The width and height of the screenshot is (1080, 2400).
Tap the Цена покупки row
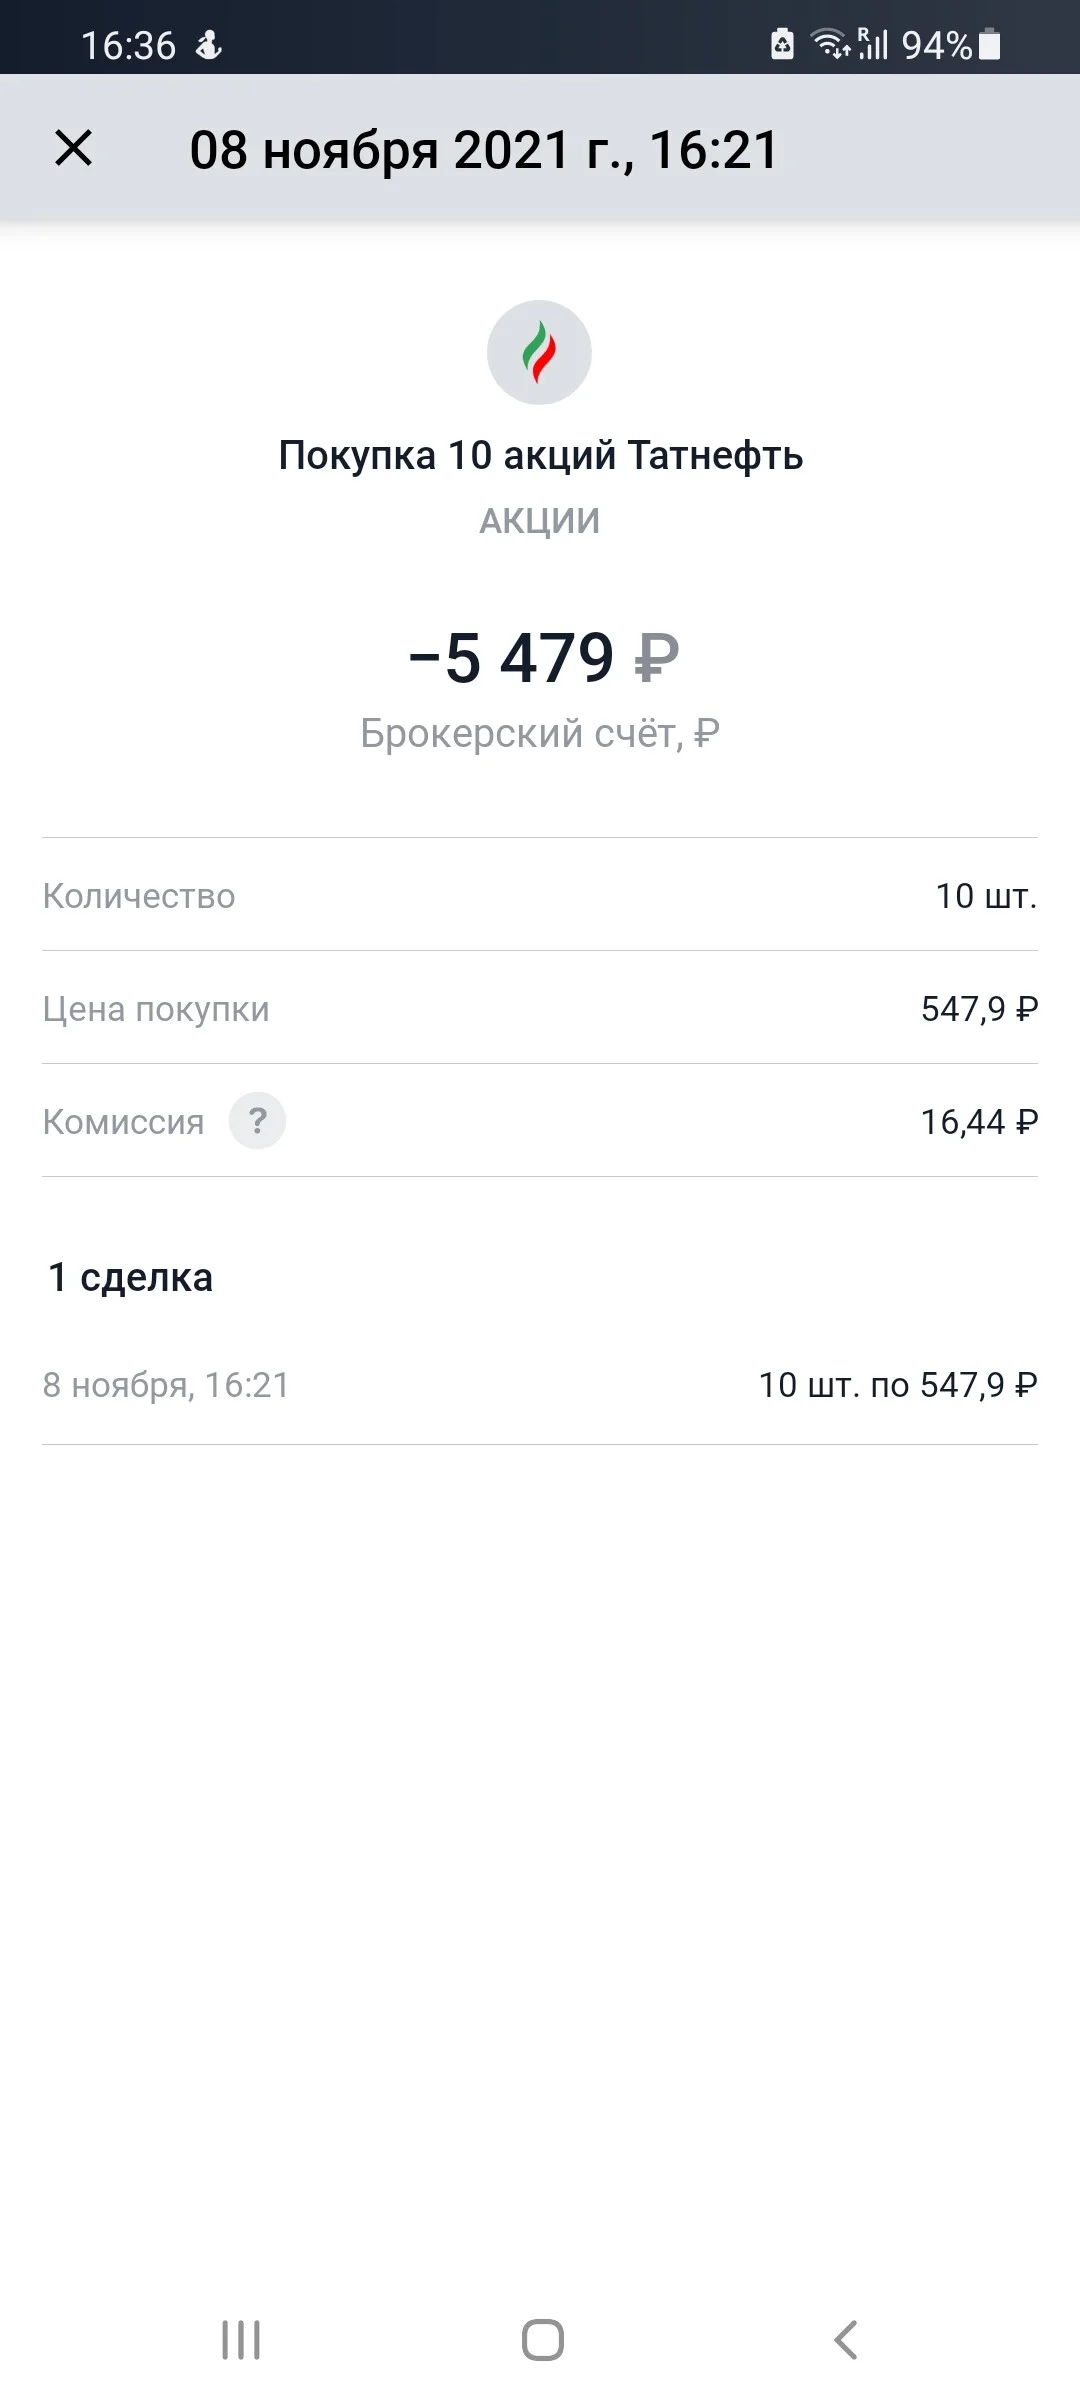pyautogui.click(x=540, y=1008)
